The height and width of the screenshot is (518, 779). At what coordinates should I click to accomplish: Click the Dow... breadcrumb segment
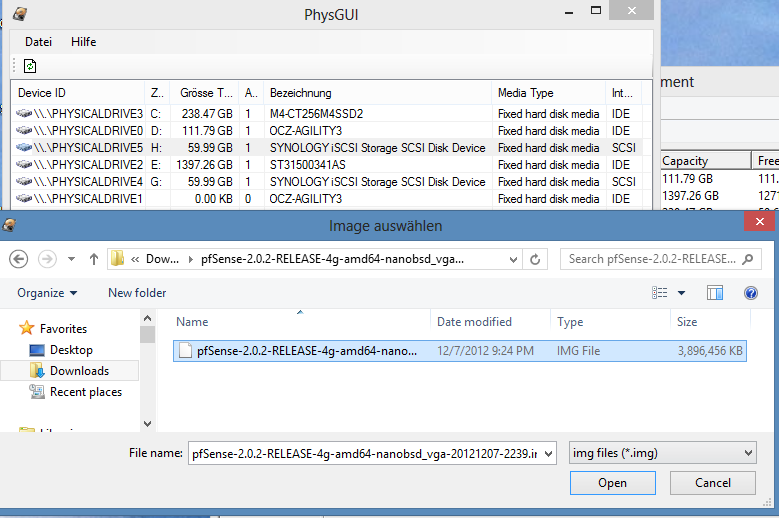(x=162, y=259)
